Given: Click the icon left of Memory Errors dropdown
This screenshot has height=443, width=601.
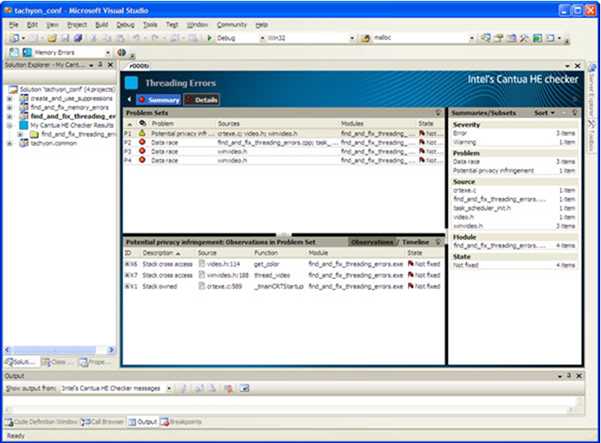Looking at the screenshot, I should (x=27, y=53).
